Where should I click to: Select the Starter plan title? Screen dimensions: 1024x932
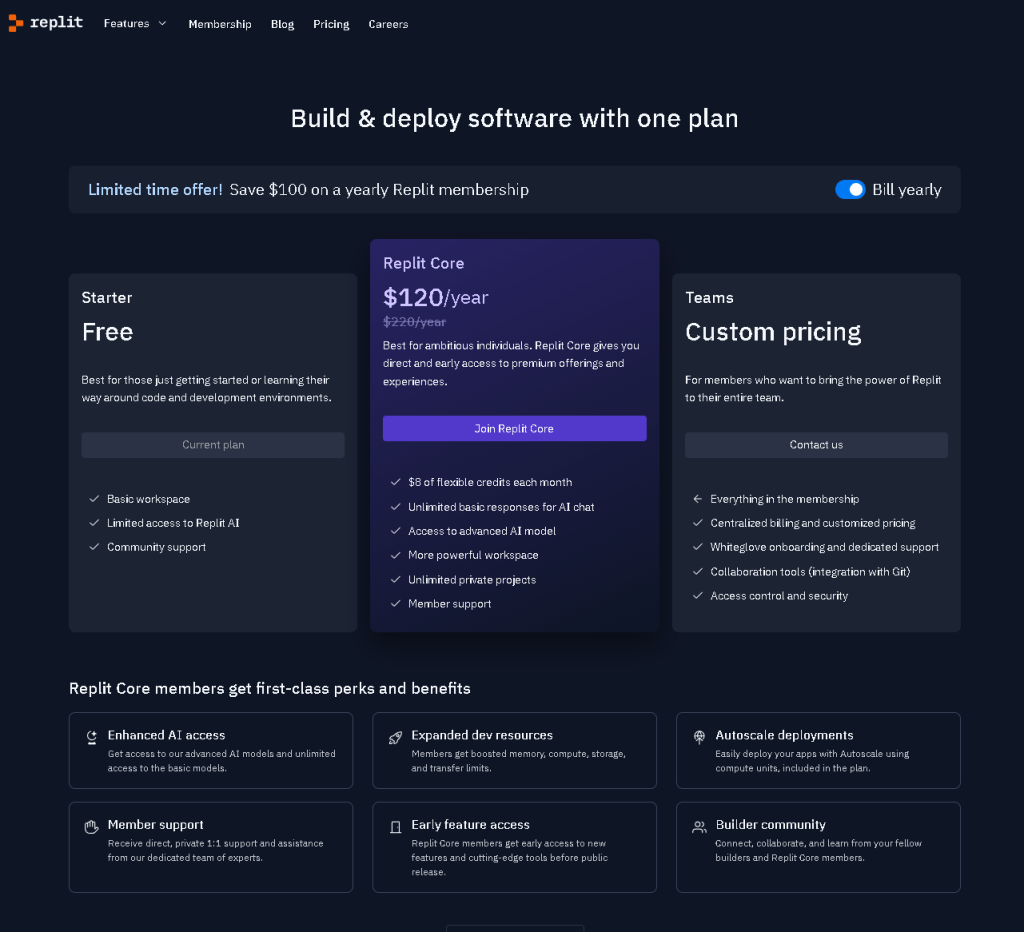106,298
